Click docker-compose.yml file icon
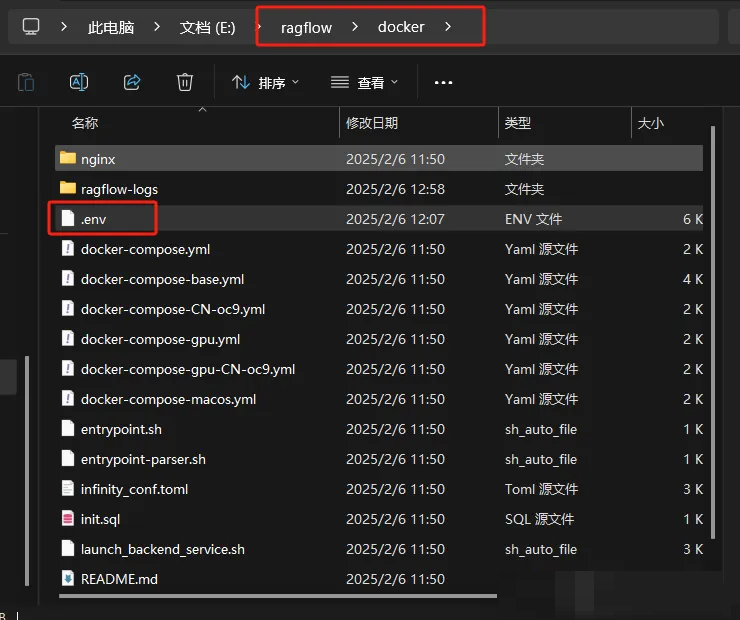740x620 pixels. pos(68,248)
